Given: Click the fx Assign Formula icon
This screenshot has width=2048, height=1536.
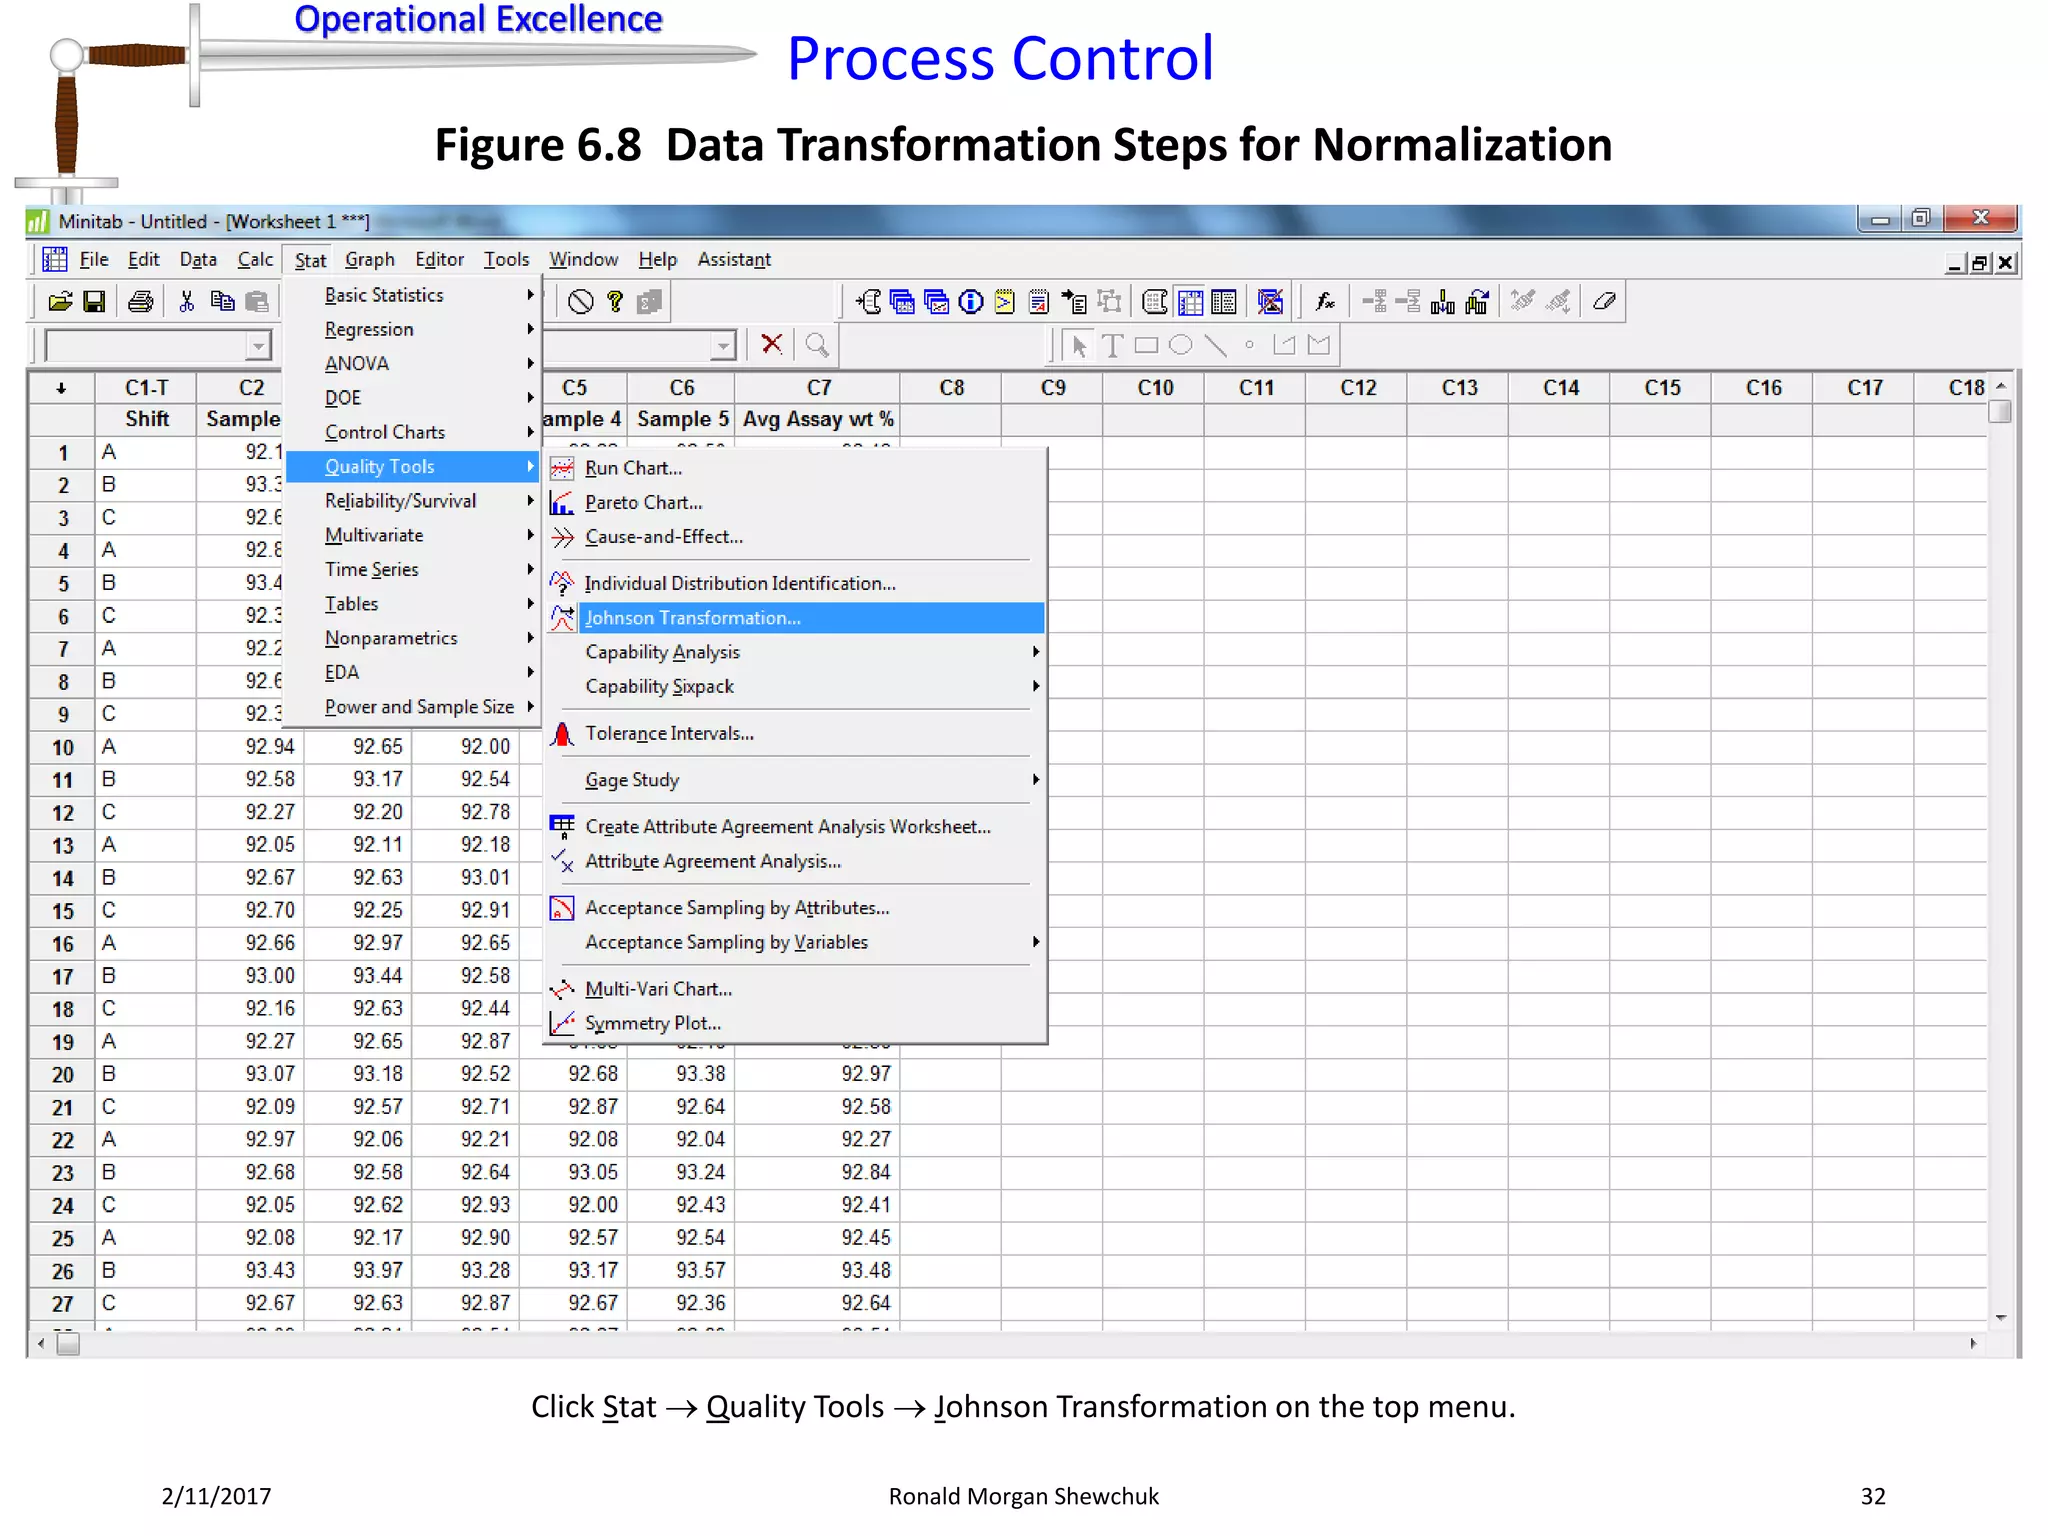Looking at the screenshot, I should pyautogui.click(x=1326, y=302).
